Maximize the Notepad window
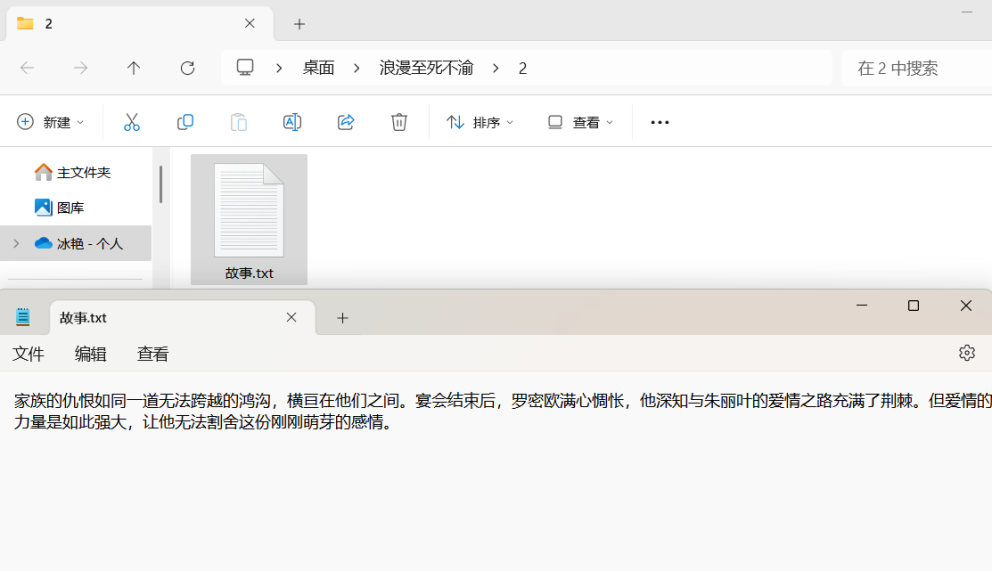992x572 pixels. click(x=914, y=306)
